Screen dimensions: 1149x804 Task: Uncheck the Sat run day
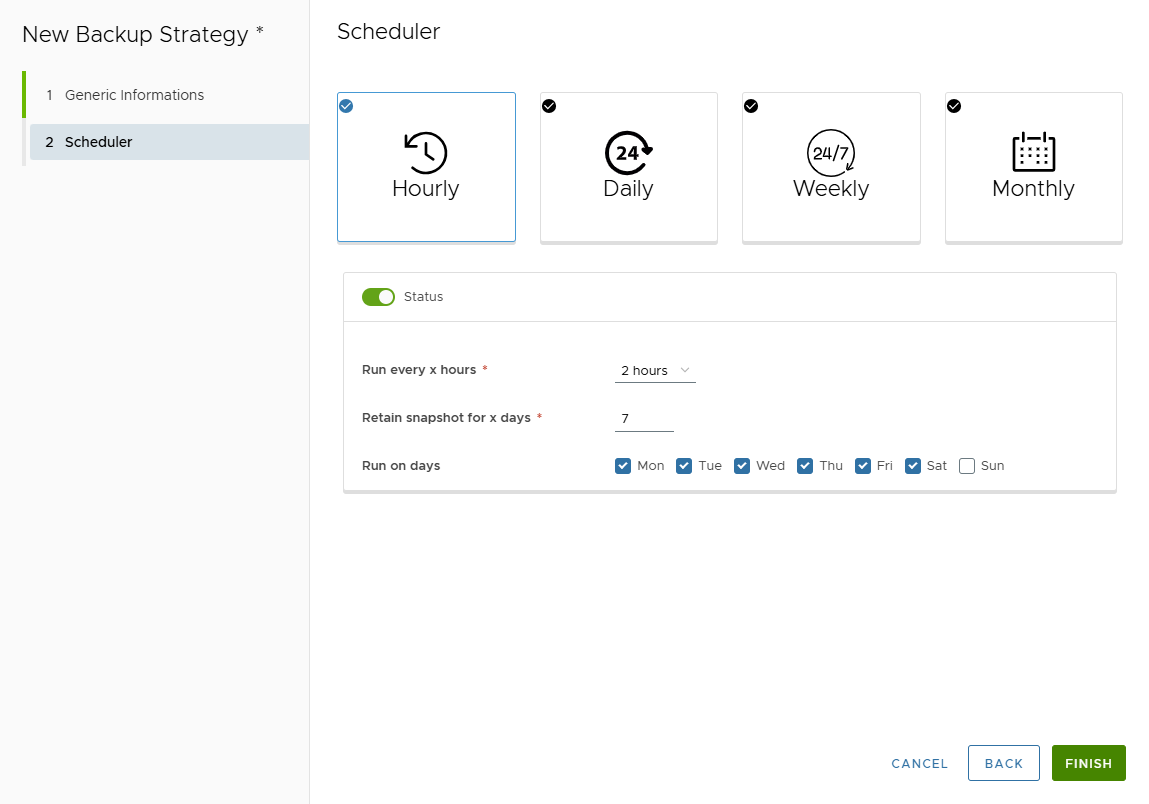[x=913, y=466]
